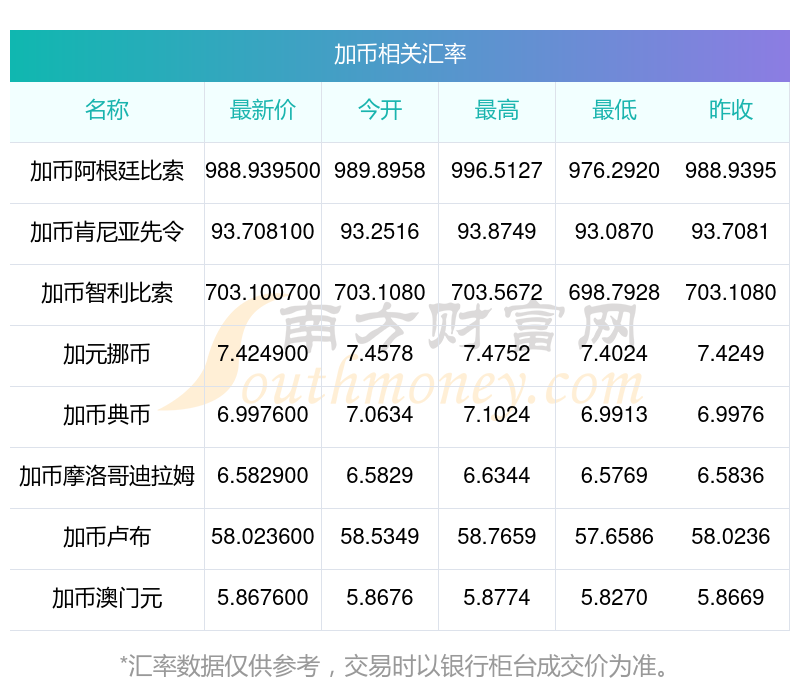Screen dimensions: 800x698
Task: Select the 最高 column header
Action: tap(497, 110)
